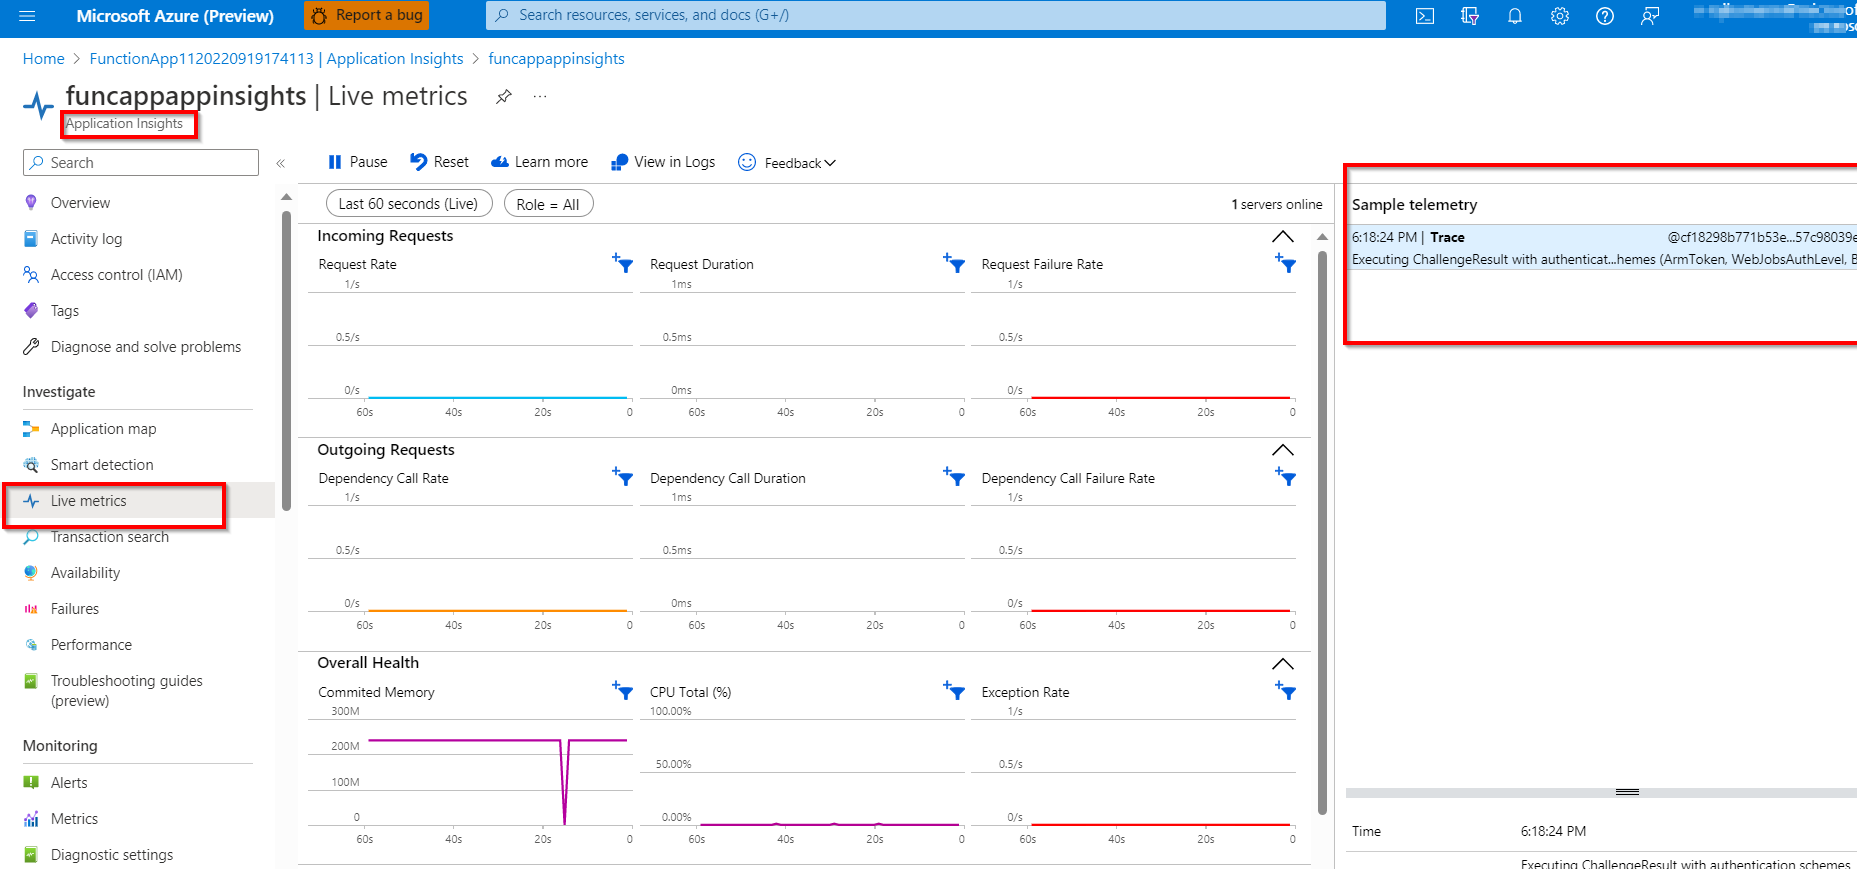The height and width of the screenshot is (869, 1857).
Task: Select the 6:18:24 PM Trace telemetry entry
Action: tap(1603, 248)
